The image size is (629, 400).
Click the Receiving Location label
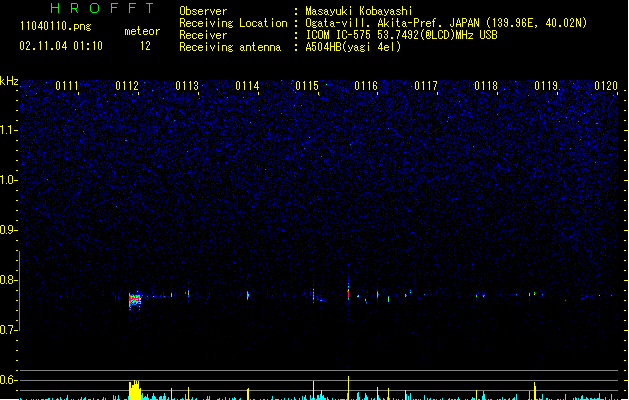(233, 23)
